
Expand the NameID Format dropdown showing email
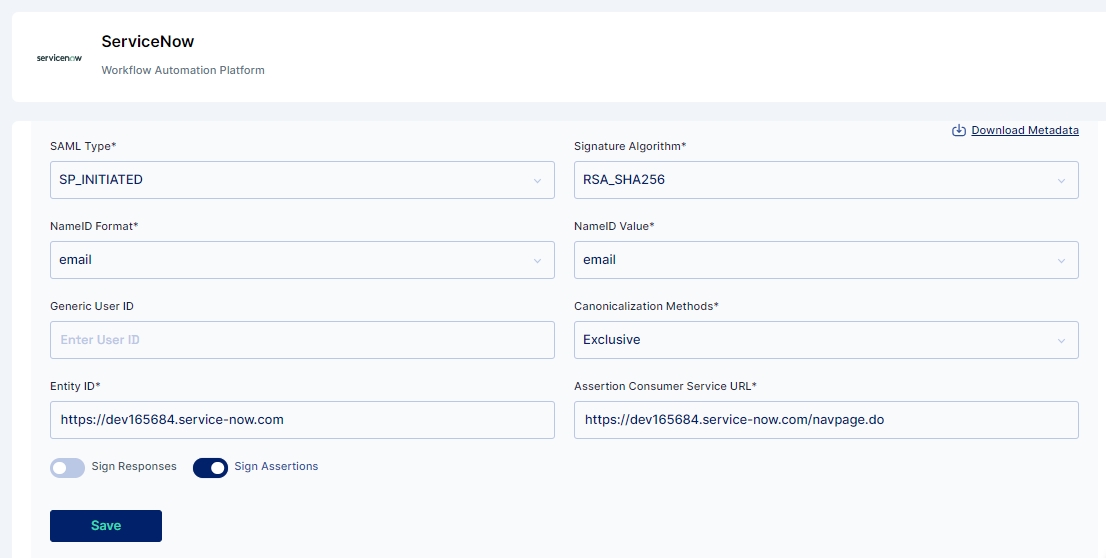click(302, 260)
